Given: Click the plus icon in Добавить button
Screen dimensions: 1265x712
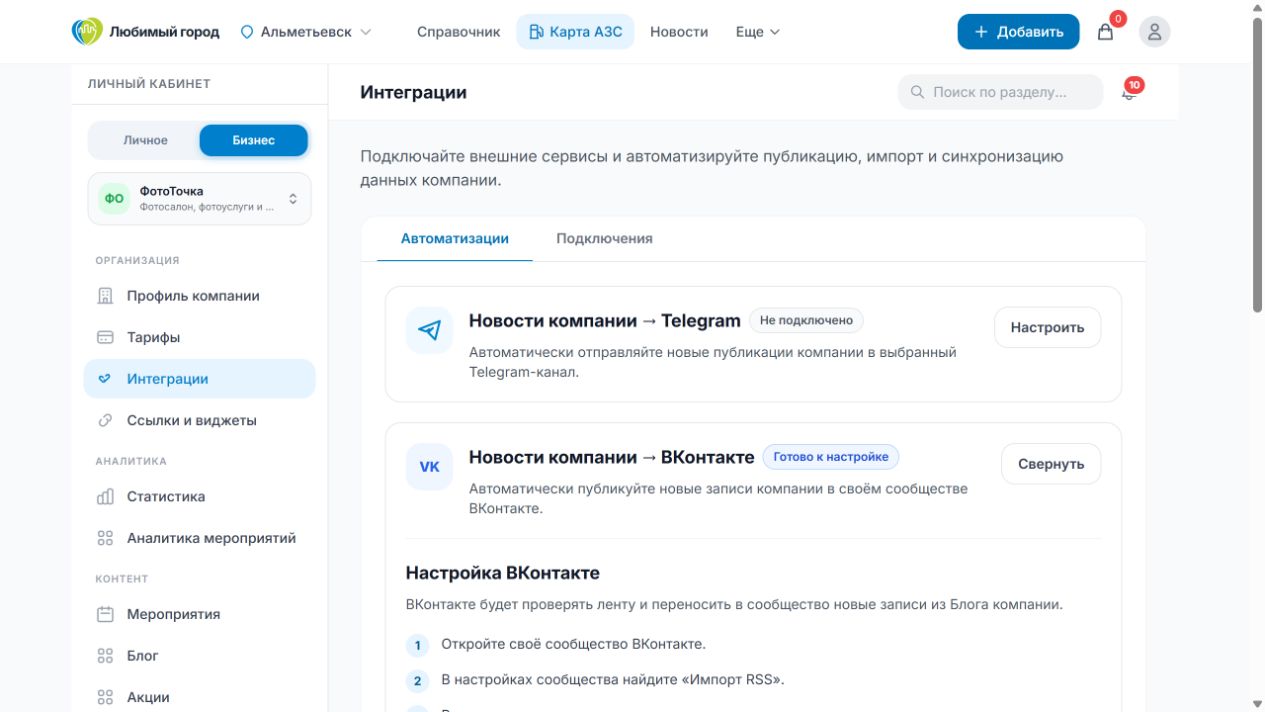Looking at the screenshot, I should [x=981, y=32].
